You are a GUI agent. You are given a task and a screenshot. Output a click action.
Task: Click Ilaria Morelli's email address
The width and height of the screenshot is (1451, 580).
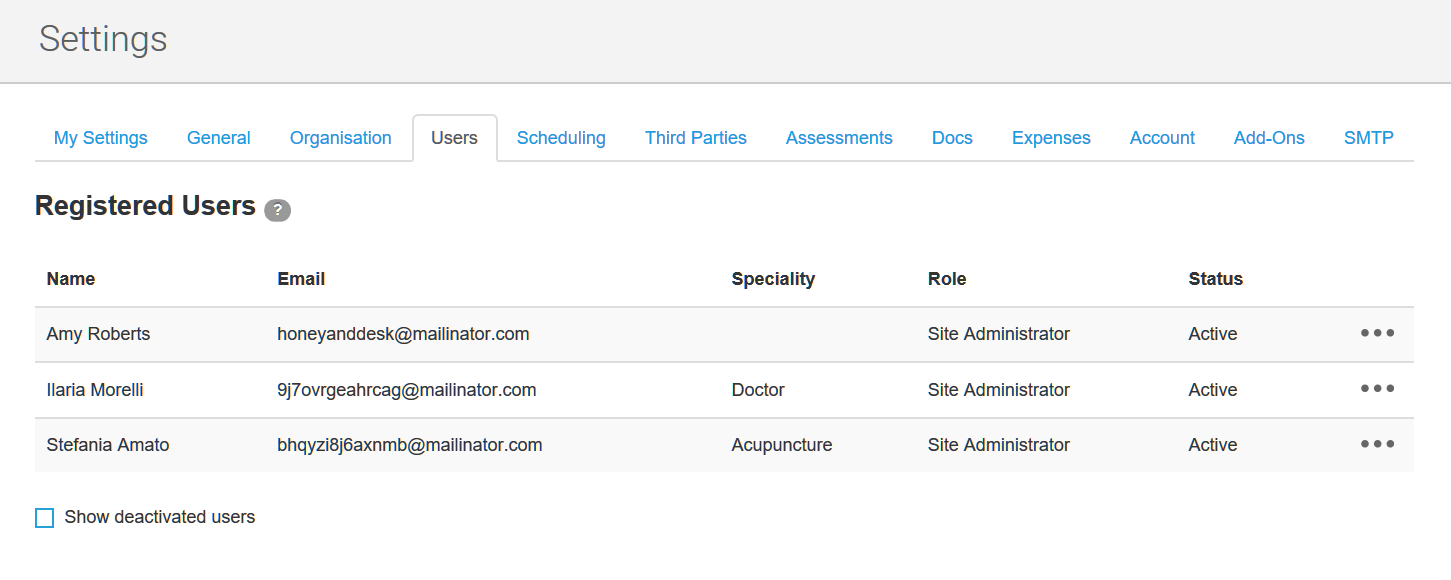pos(406,390)
